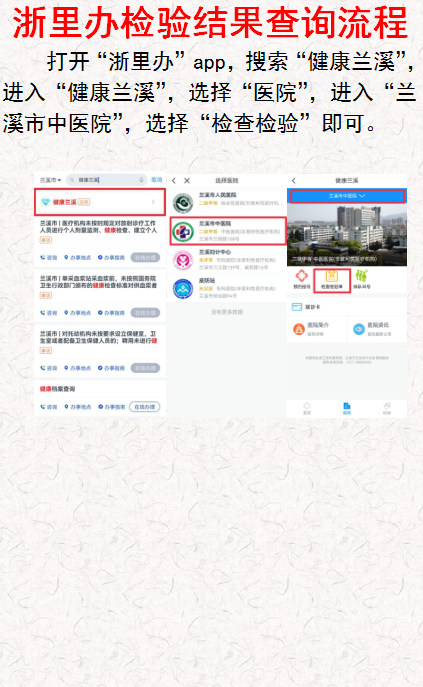Screen dimensions: 423x687
Task: Go back from the 健康兰溪 hospital page
Action: pyautogui.click(x=294, y=181)
